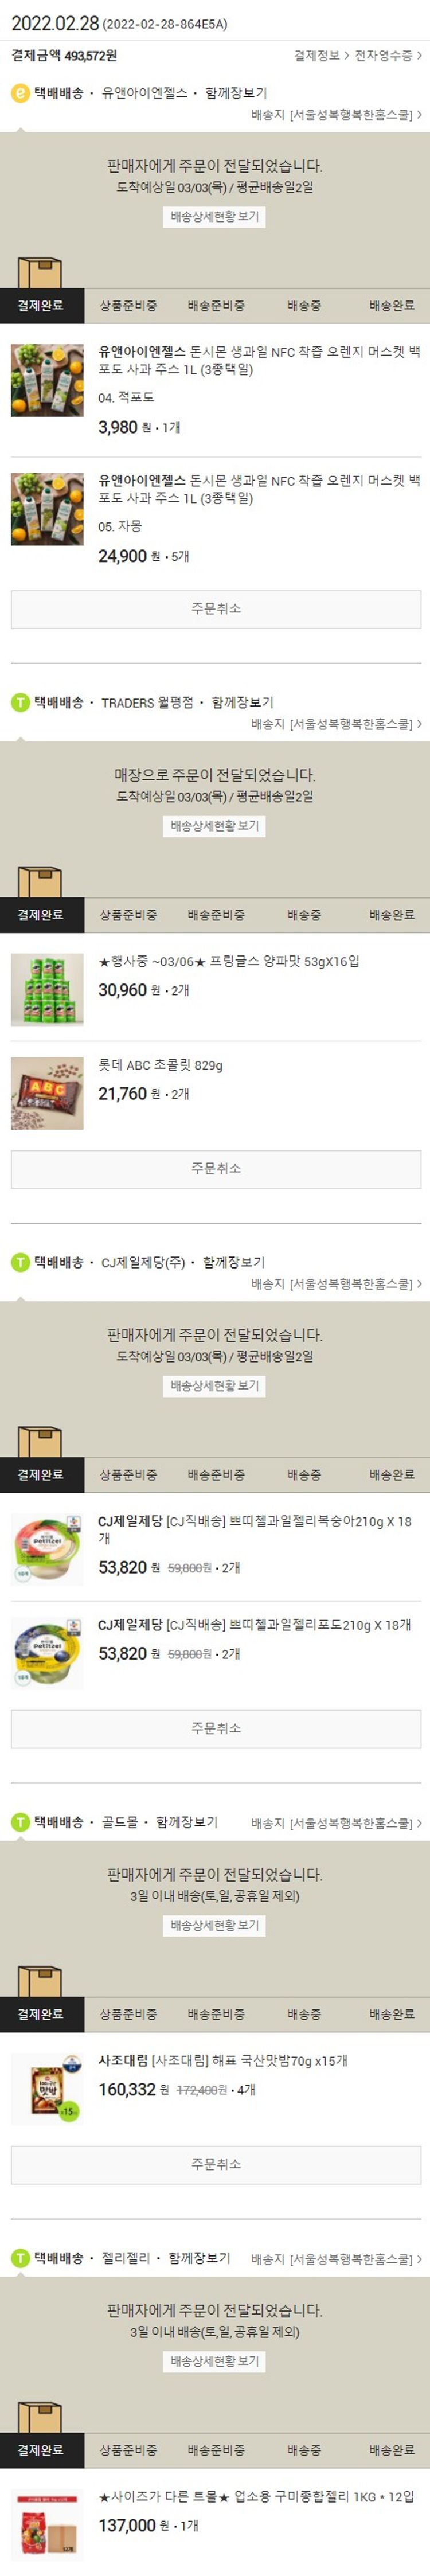Click 배송상세현황 보기 in the TRADERS section
This screenshot has width=430, height=2576.
tap(214, 826)
